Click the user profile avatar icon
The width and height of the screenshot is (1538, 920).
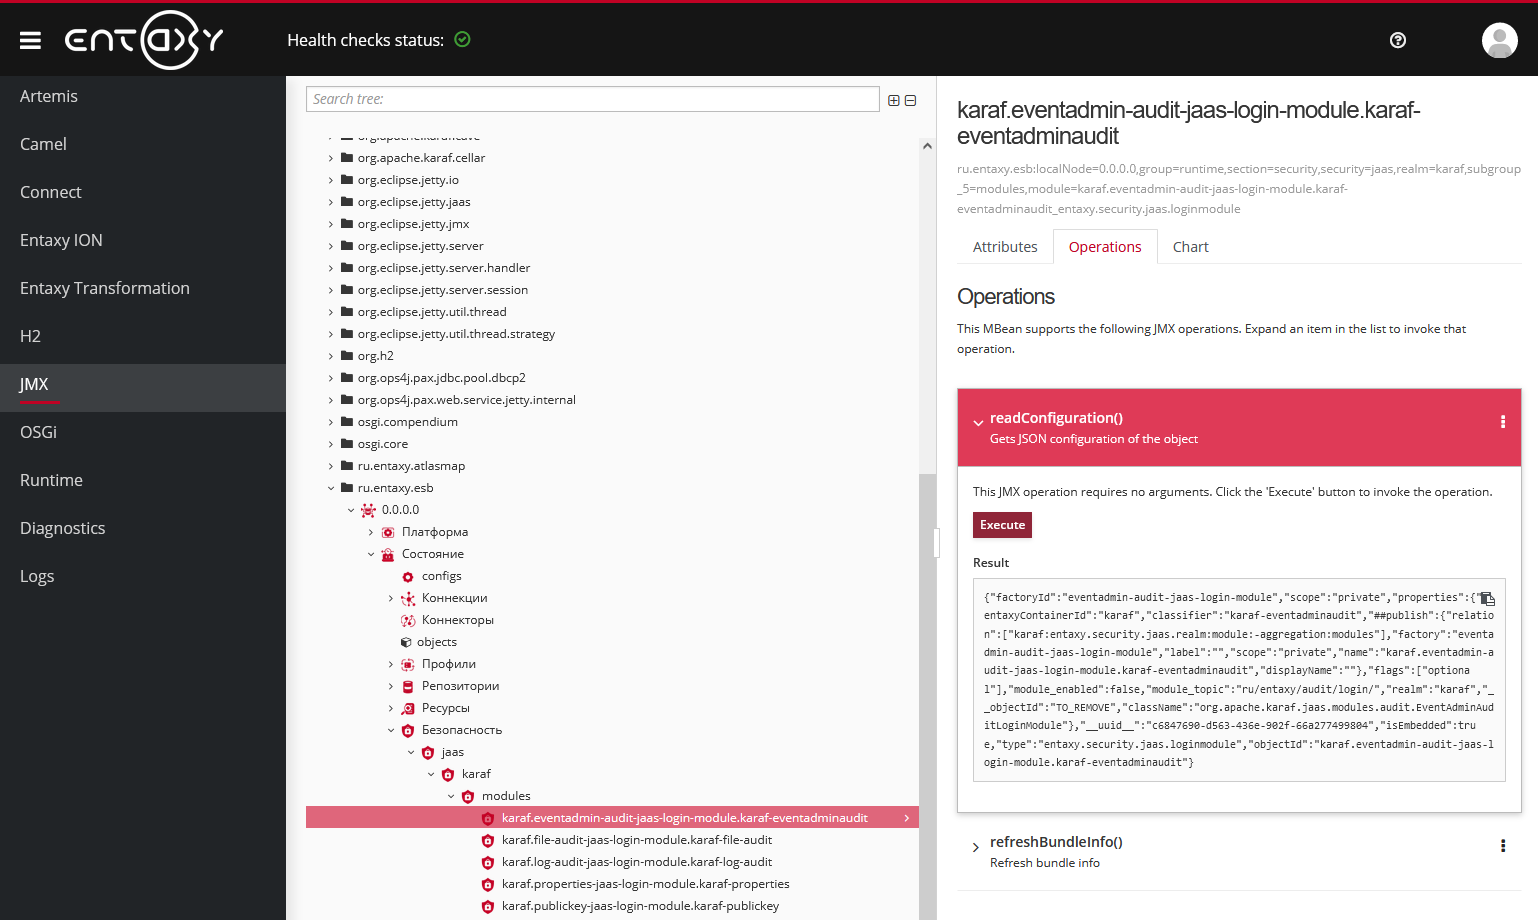coord(1499,40)
